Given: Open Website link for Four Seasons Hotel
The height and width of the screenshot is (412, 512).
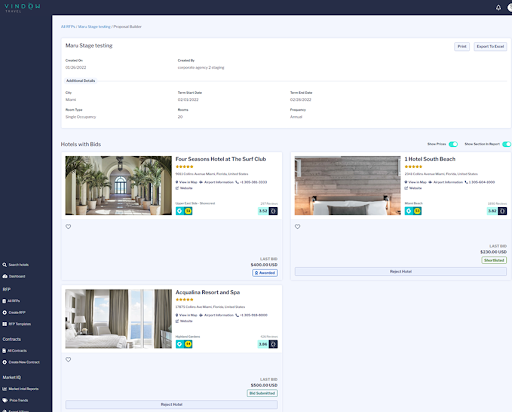Looking at the screenshot, I should [x=184, y=188].
